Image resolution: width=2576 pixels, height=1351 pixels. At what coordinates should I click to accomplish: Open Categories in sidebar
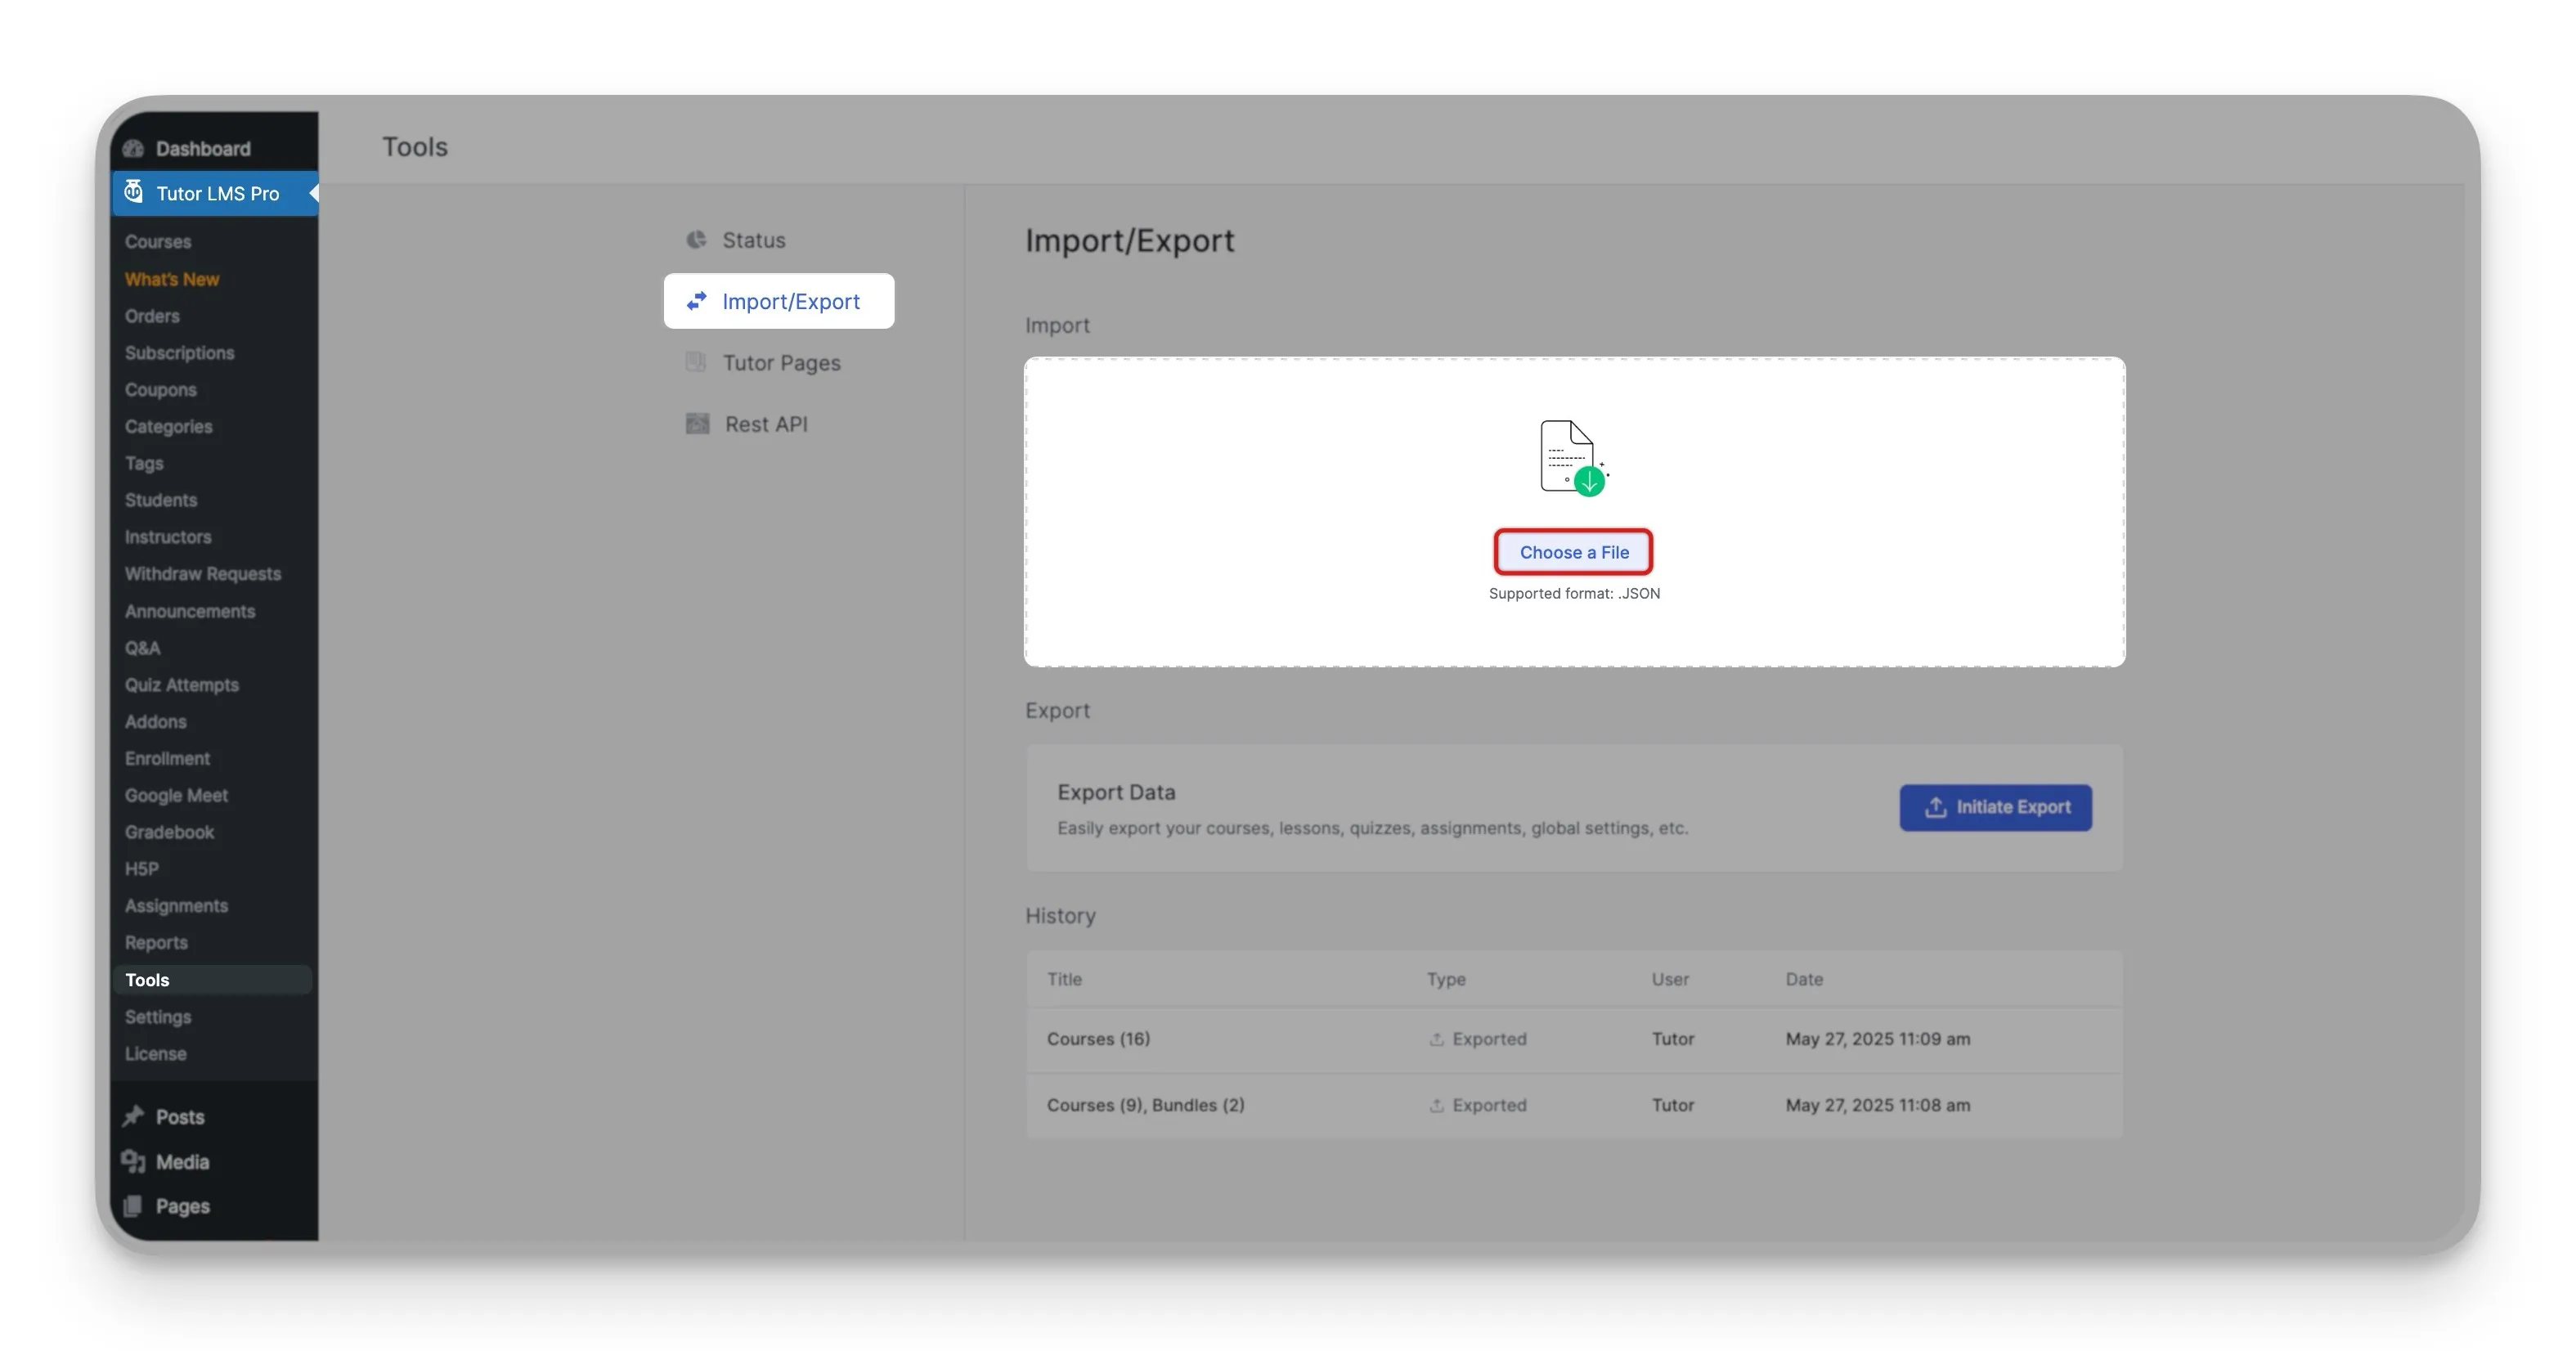click(168, 426)
